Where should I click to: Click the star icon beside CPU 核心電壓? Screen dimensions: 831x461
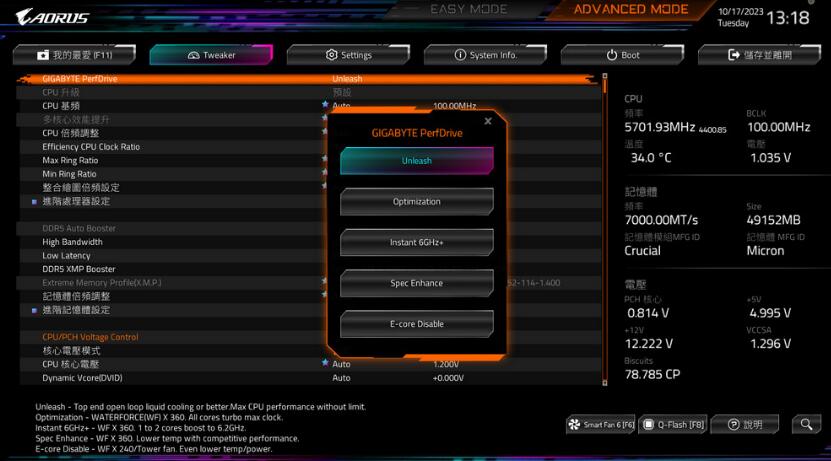[x=324, y=364]
